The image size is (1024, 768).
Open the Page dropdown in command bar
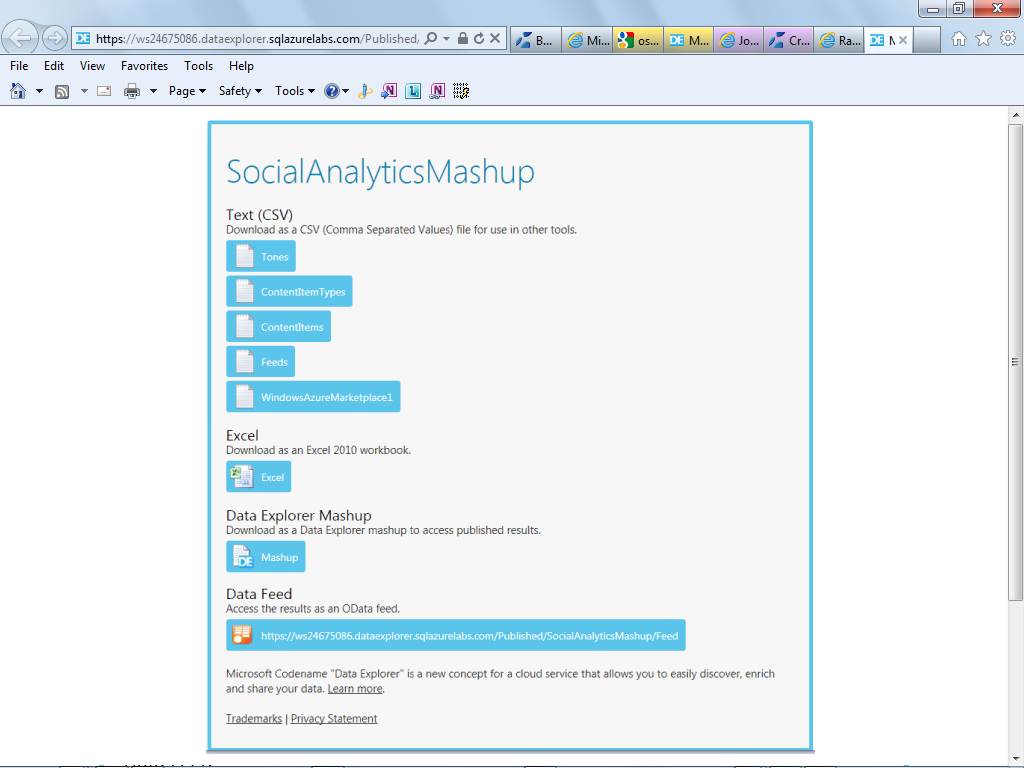[x=187, y=91]
